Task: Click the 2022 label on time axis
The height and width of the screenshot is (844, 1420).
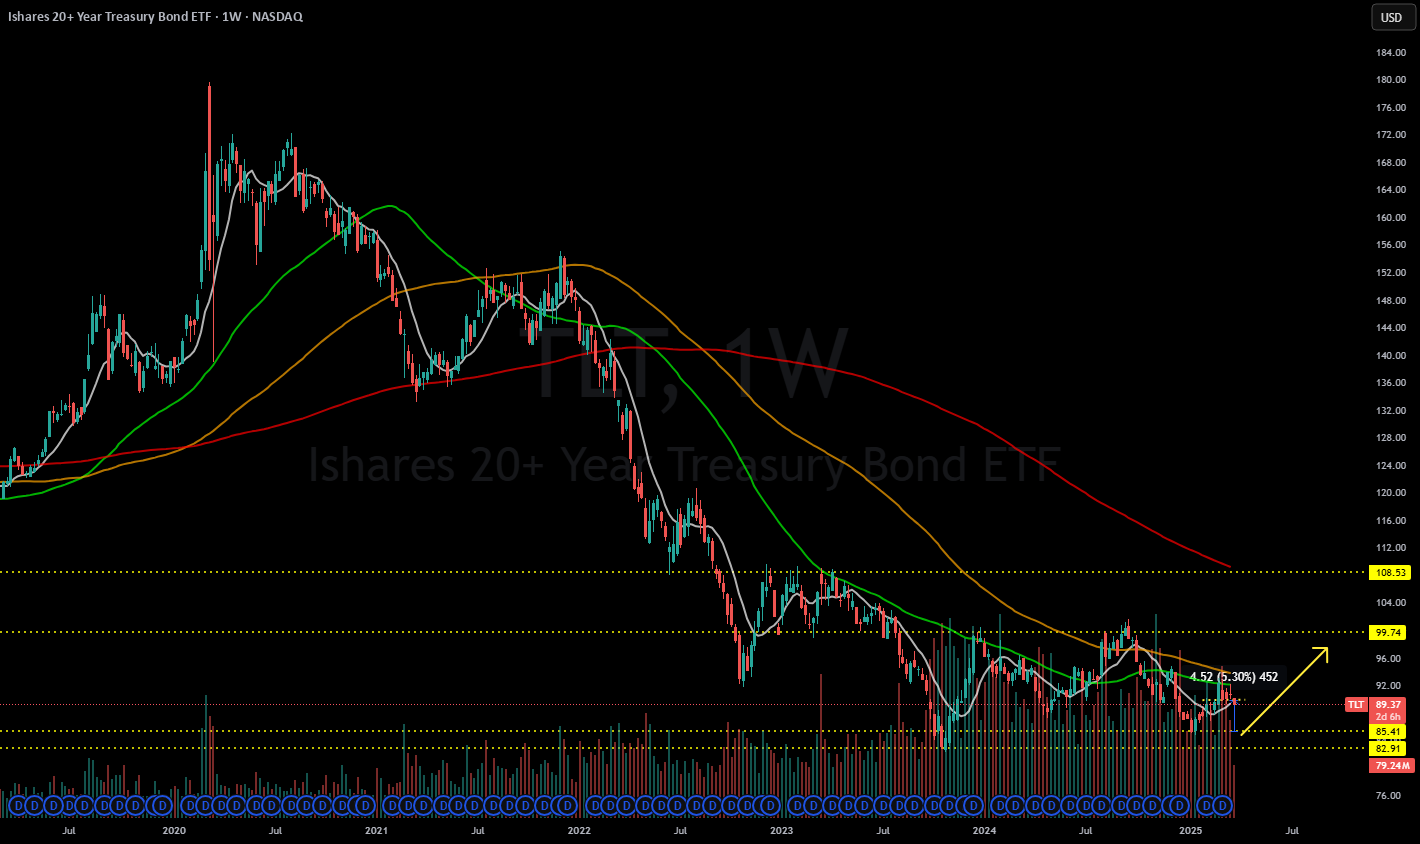Action: (x=579, y=831)
